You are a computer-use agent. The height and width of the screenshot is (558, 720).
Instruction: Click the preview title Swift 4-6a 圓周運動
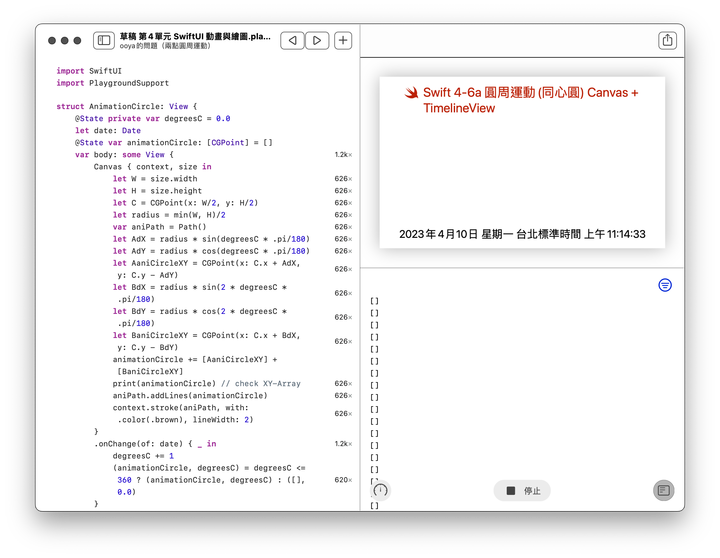pos(530,100)
